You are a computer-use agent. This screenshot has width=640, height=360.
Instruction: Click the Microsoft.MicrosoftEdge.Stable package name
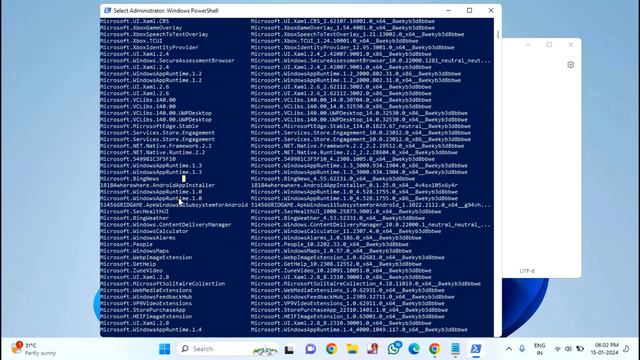coord(149,126)
